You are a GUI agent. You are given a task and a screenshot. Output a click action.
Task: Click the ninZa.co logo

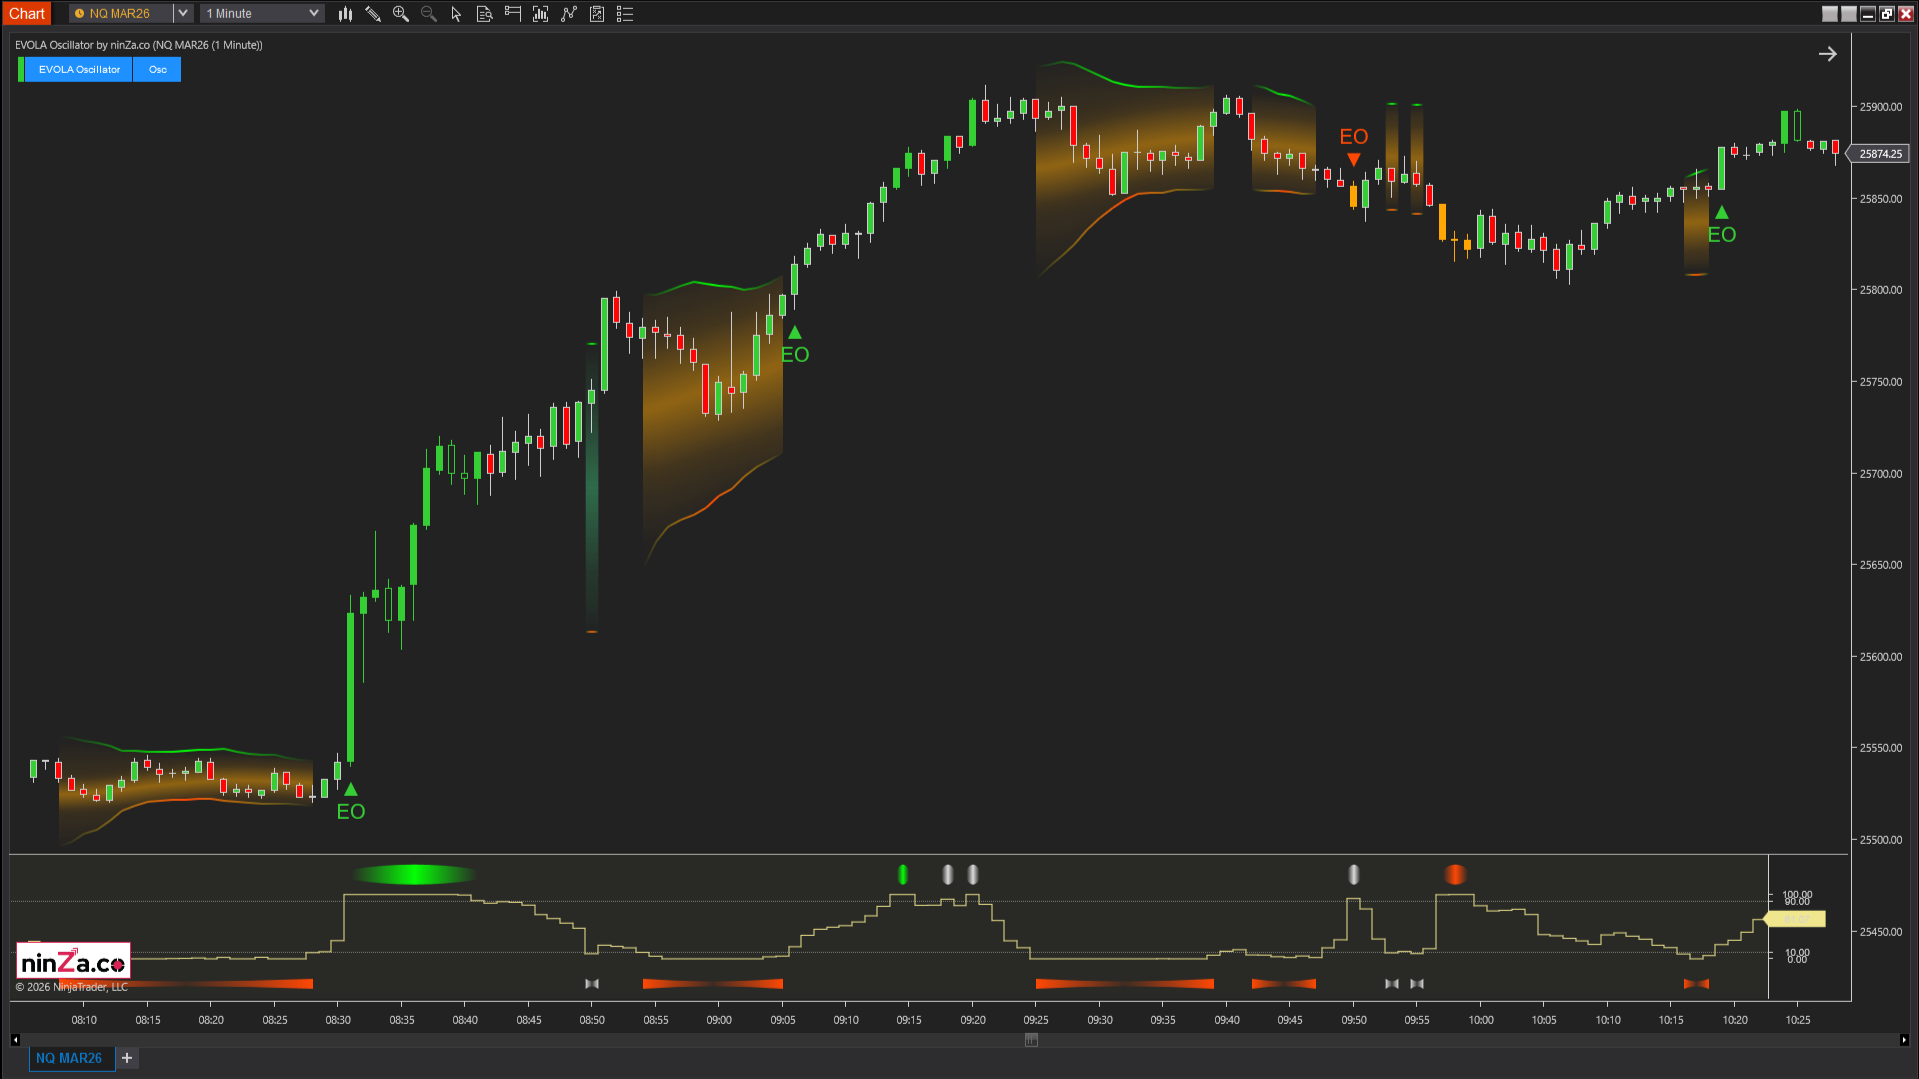click(71, 959)
